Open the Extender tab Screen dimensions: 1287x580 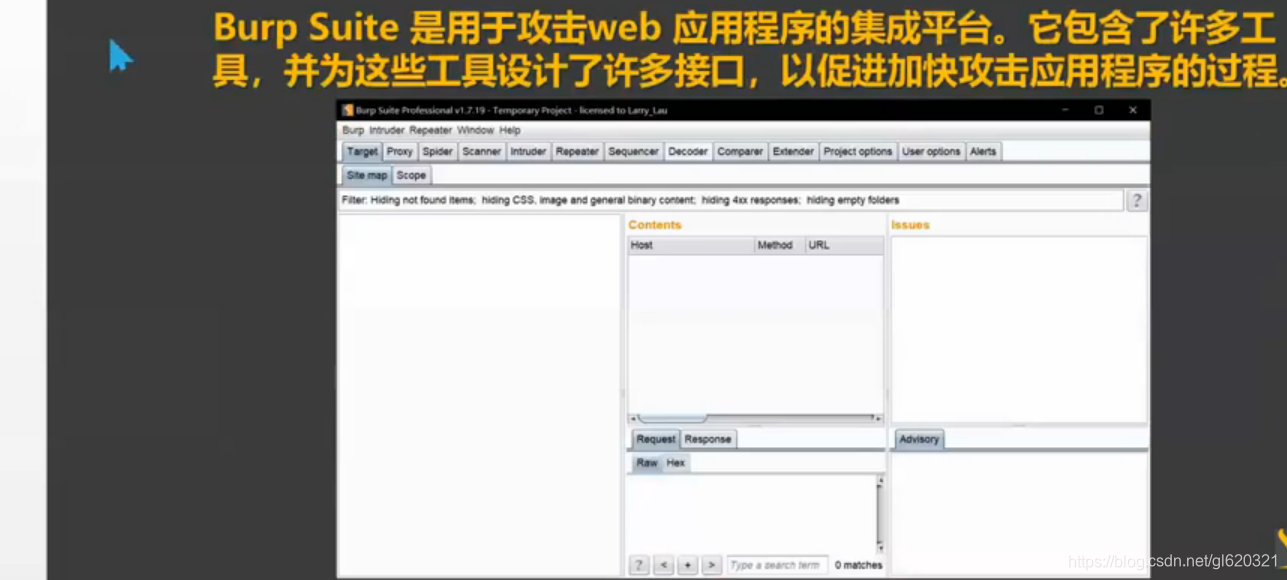(793, 152)
